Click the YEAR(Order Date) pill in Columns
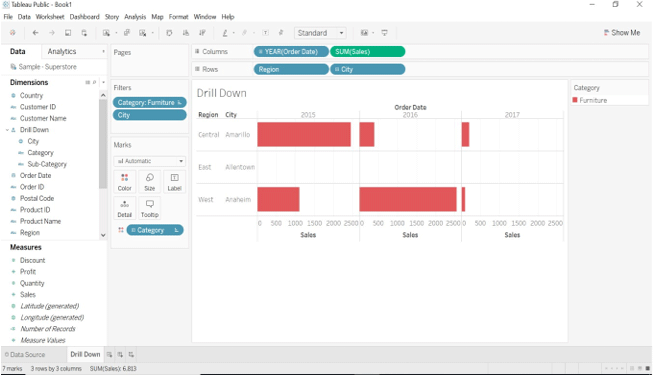 click(x=291, y=52)
